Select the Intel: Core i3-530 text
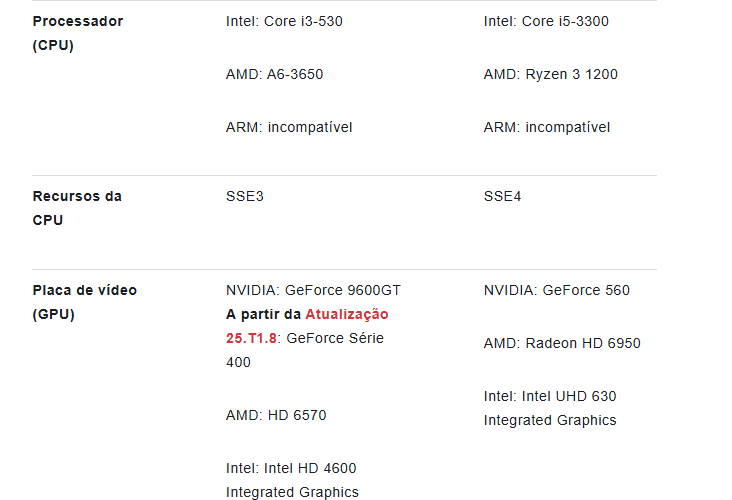 click(284, 21)
